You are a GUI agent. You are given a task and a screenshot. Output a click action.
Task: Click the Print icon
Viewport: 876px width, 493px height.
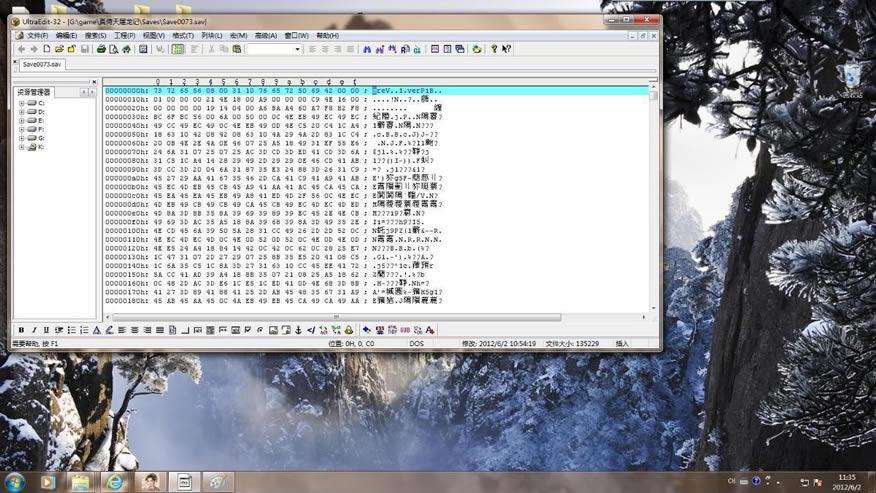101,49
